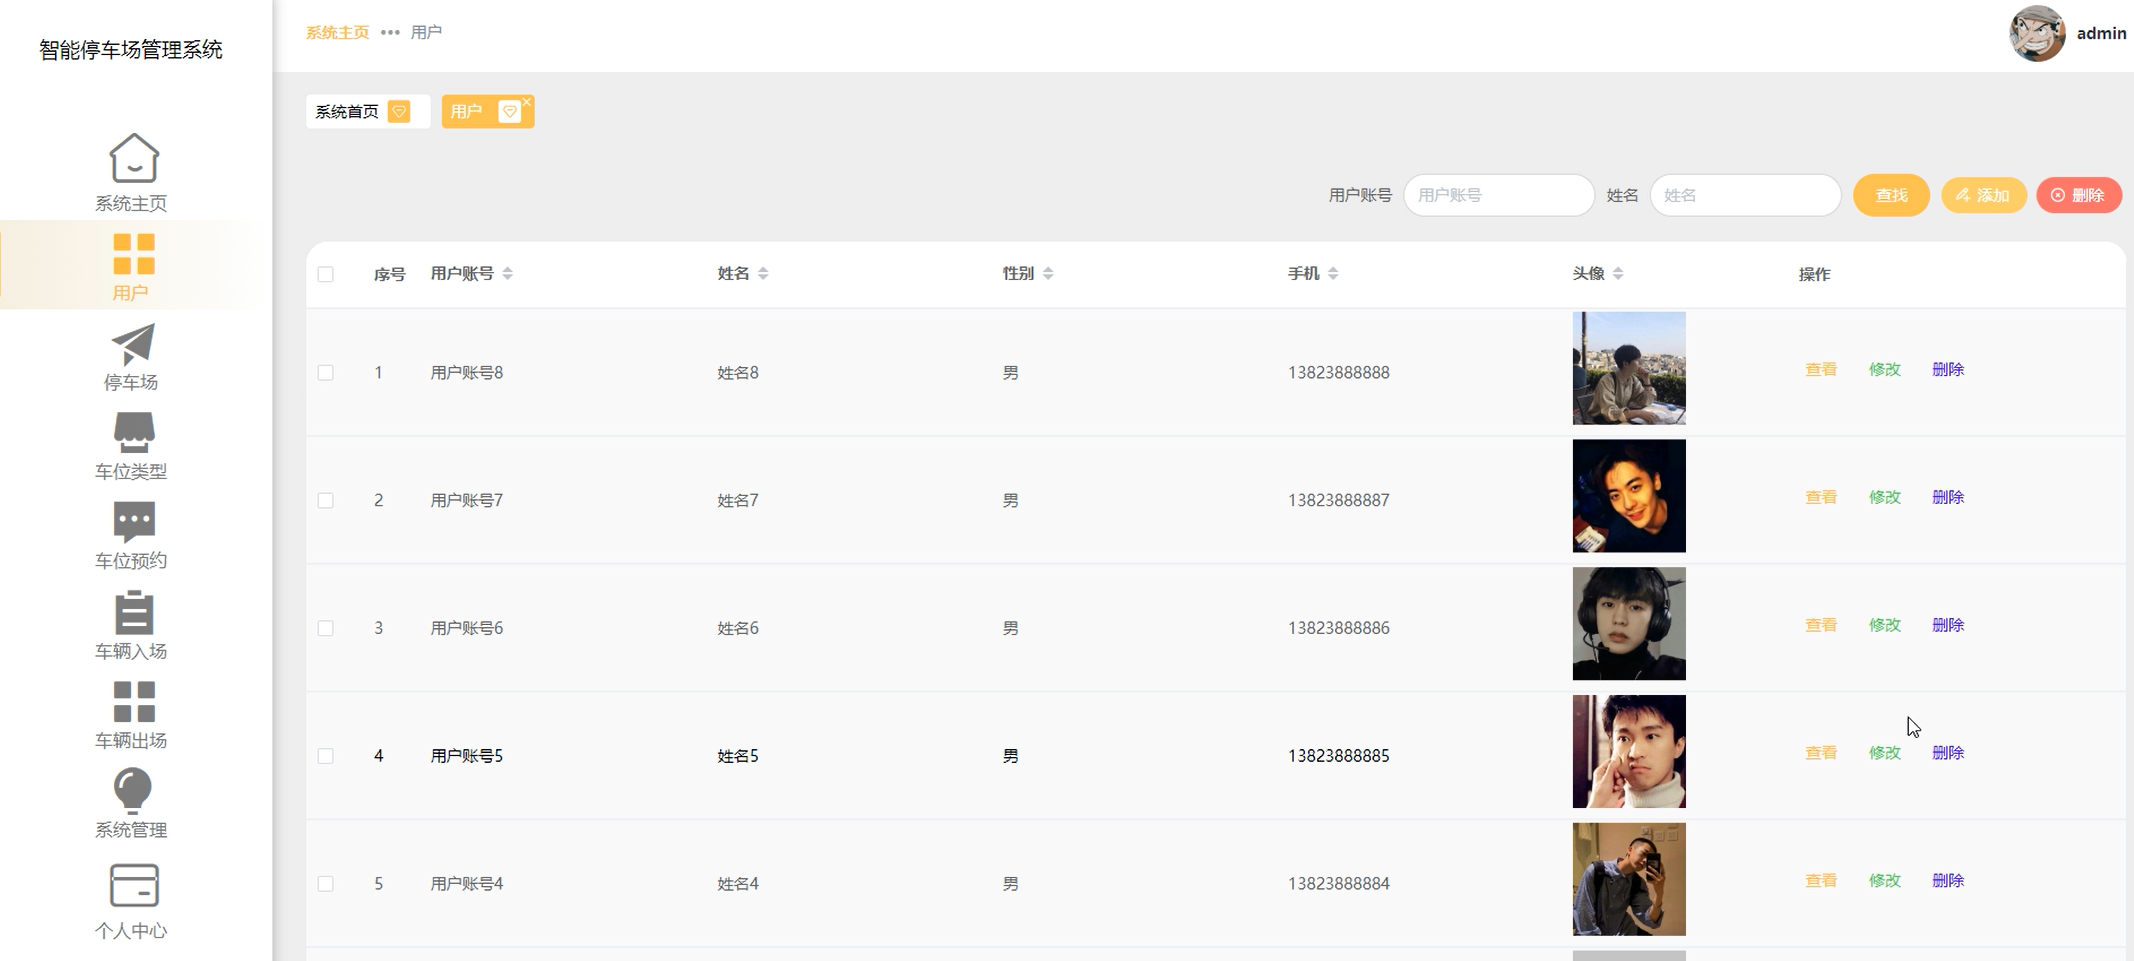Sort by 用户账号 column arrows

[508, 273]
